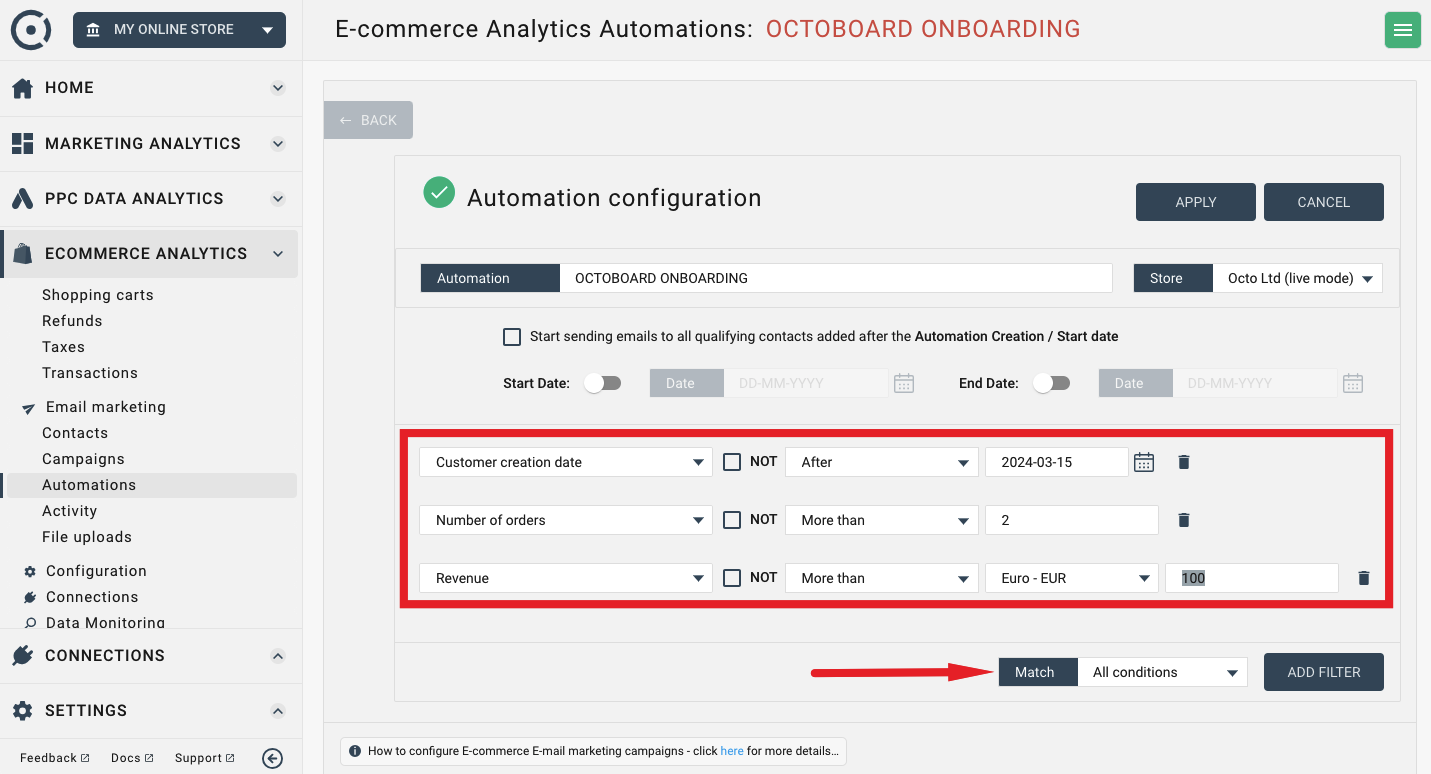The width and height of the screenshot is (1431, 774).
Task: Open Transactions menu item
Action: coord(90,373)
